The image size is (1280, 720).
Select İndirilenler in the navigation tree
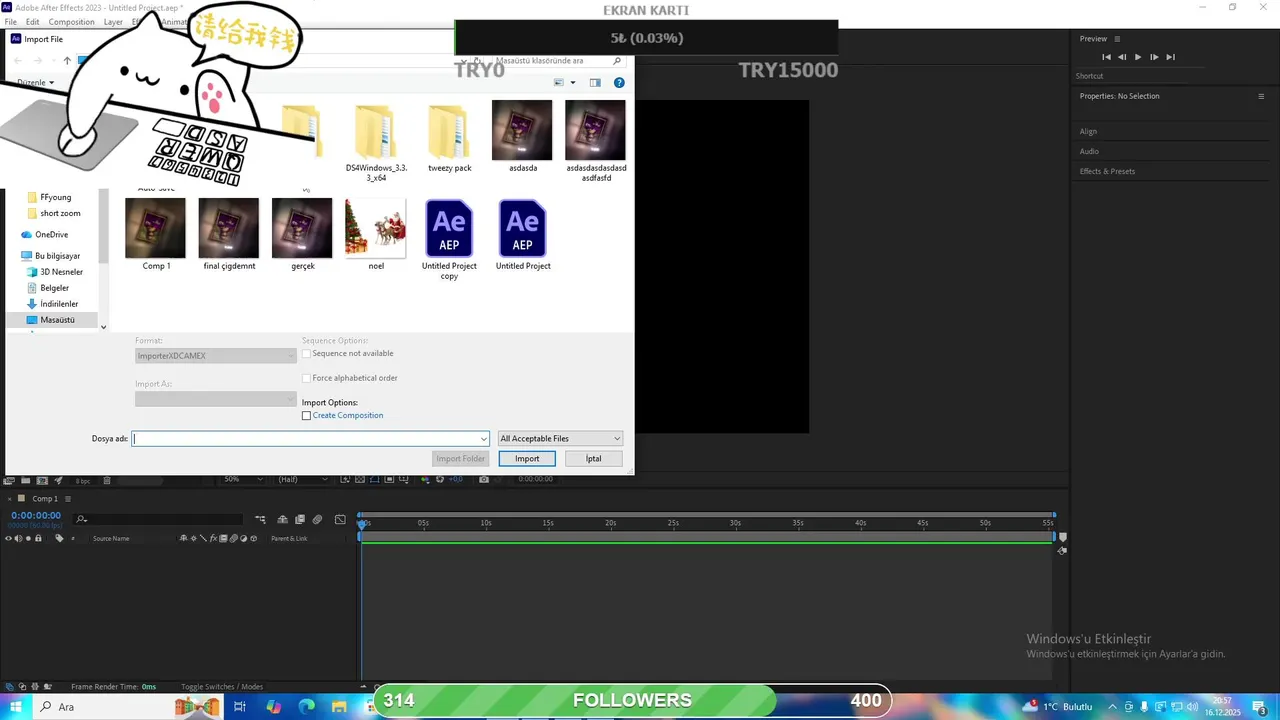(59, 304)
